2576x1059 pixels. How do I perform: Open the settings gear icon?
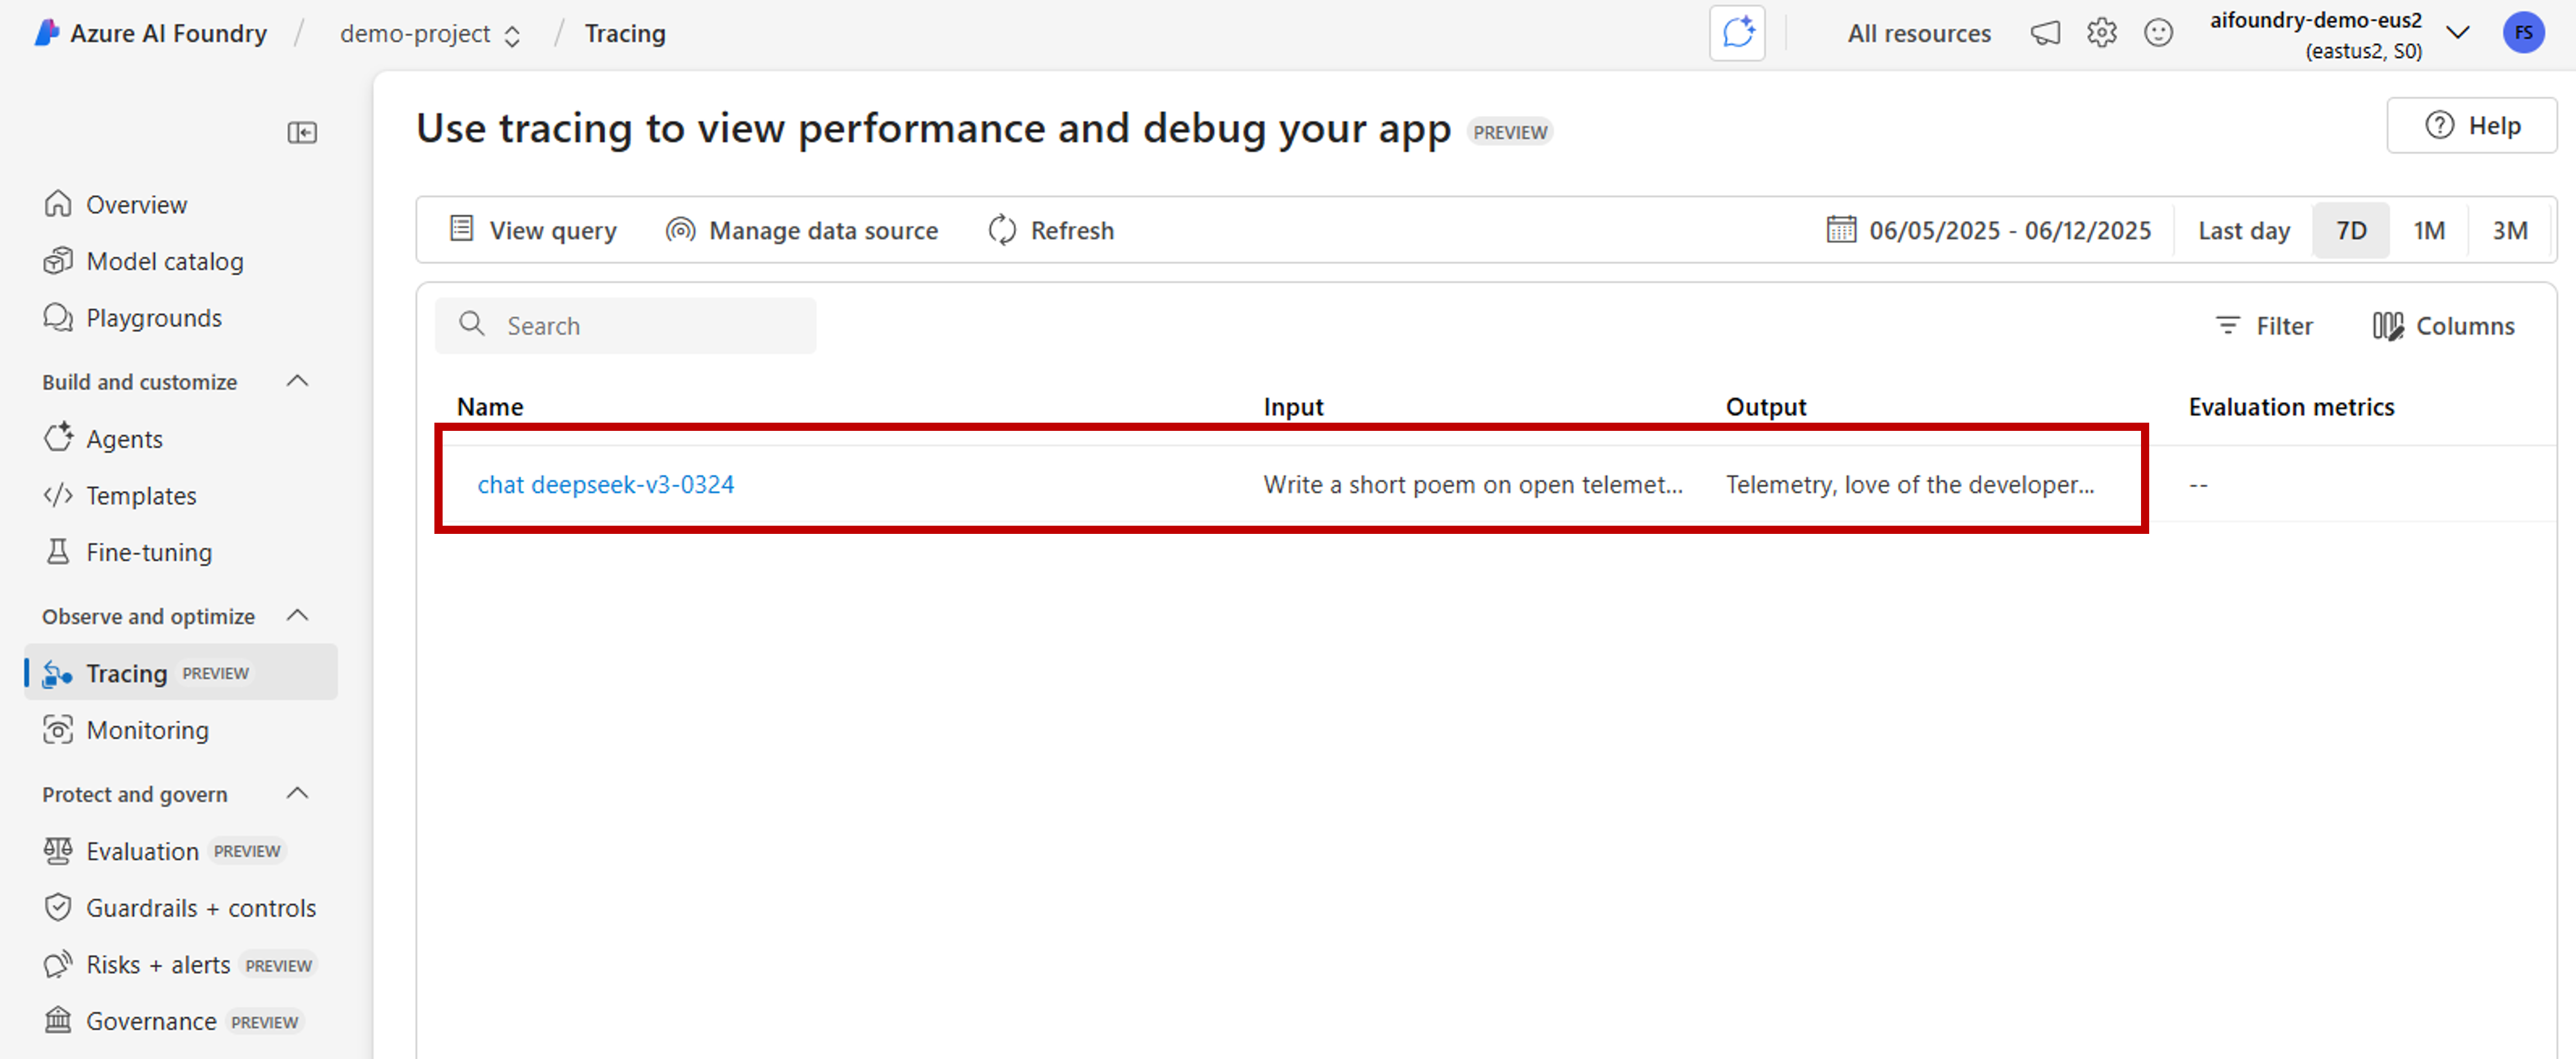coord(2101,33)
